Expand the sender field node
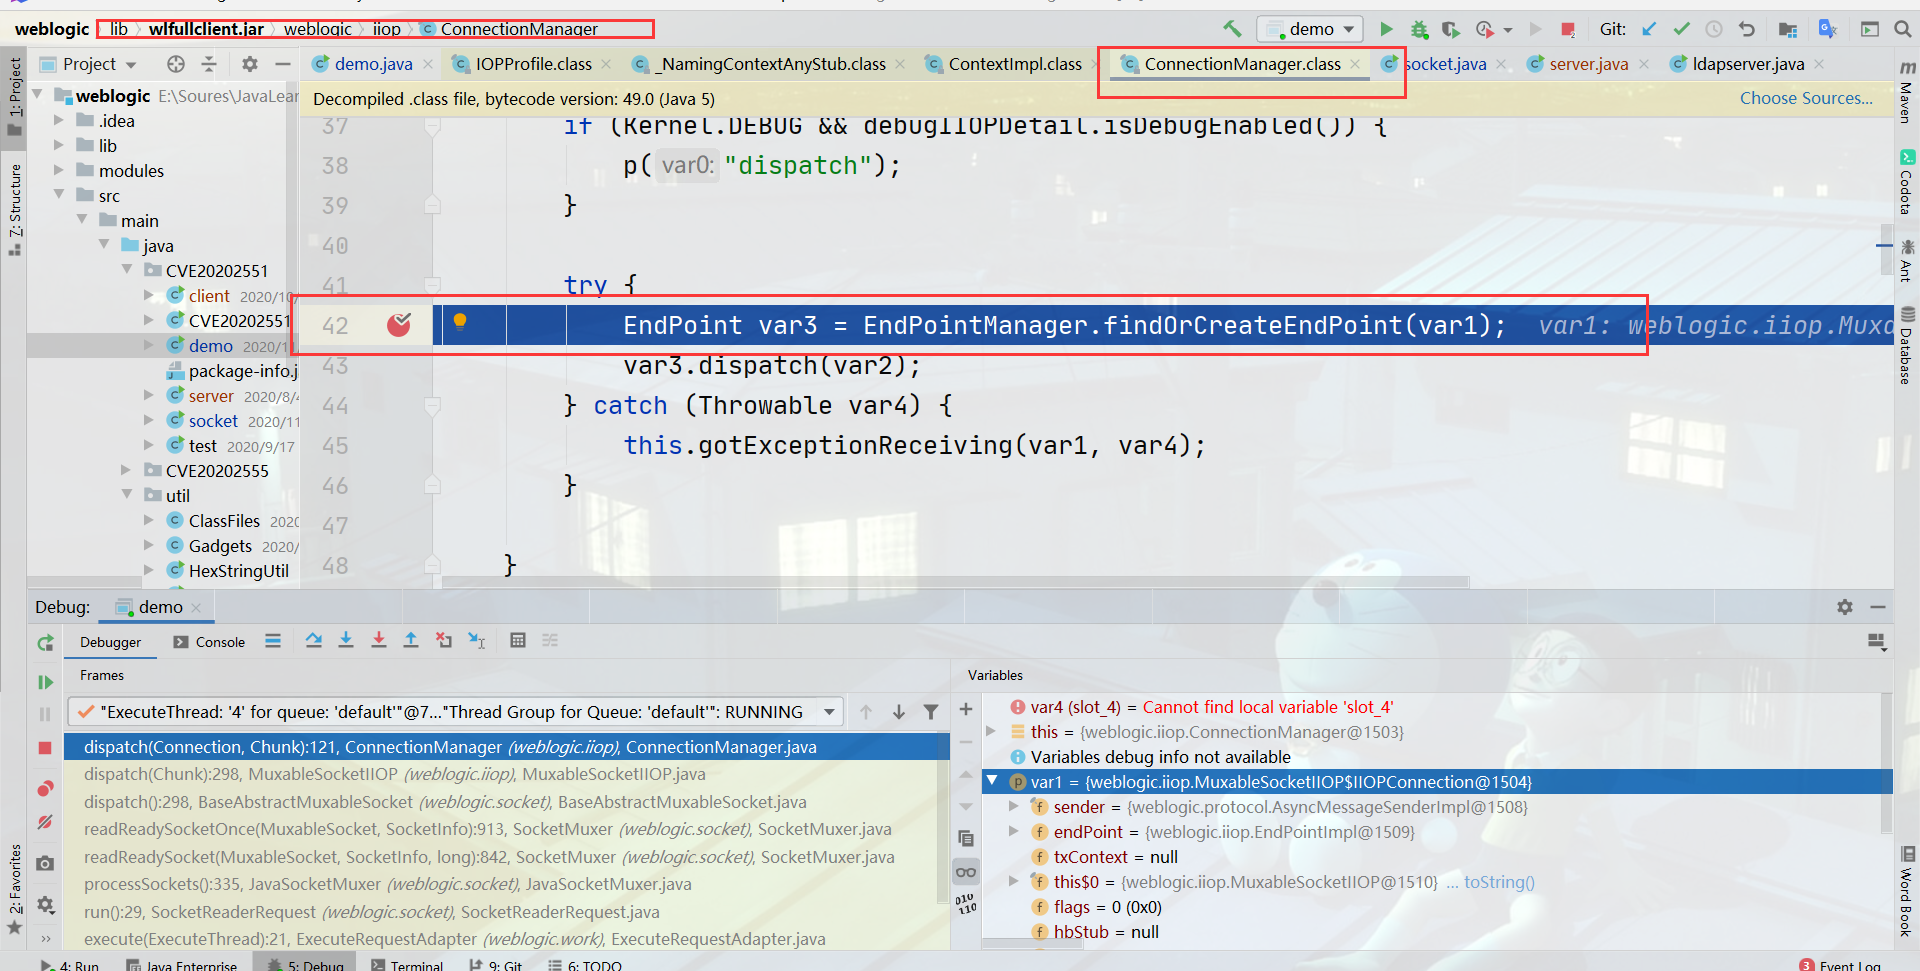 click(1014, 806)
